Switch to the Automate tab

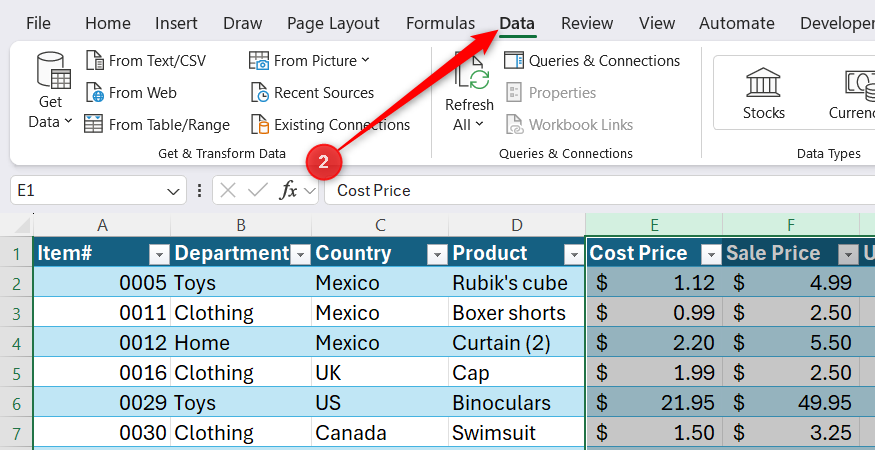pos(737,23)
